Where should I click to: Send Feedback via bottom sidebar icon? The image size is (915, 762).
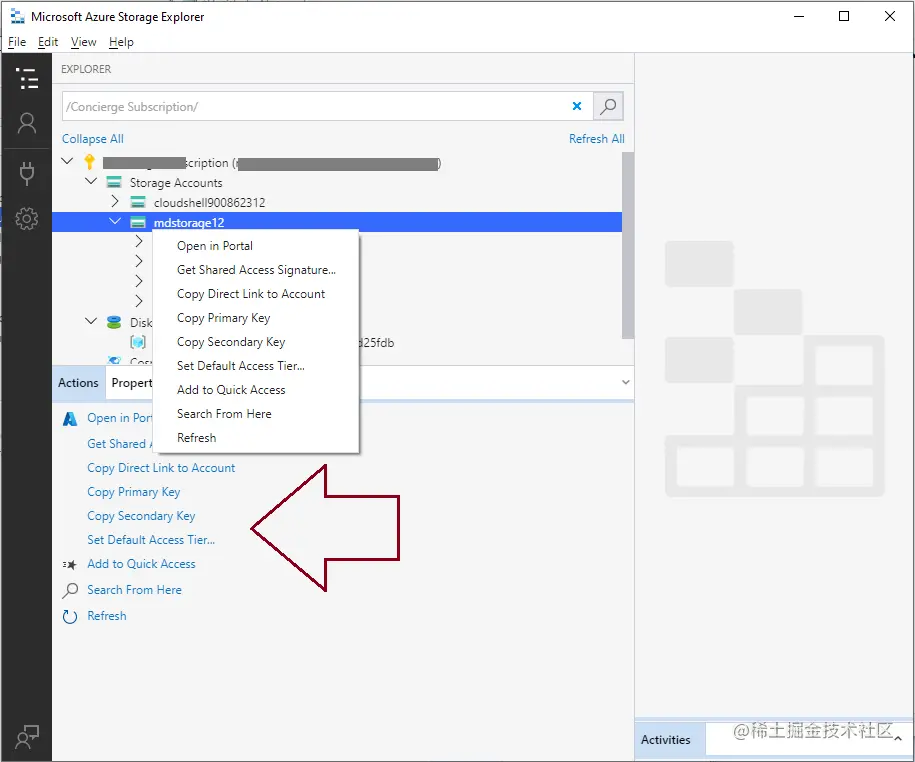click(x=26, y=736)
